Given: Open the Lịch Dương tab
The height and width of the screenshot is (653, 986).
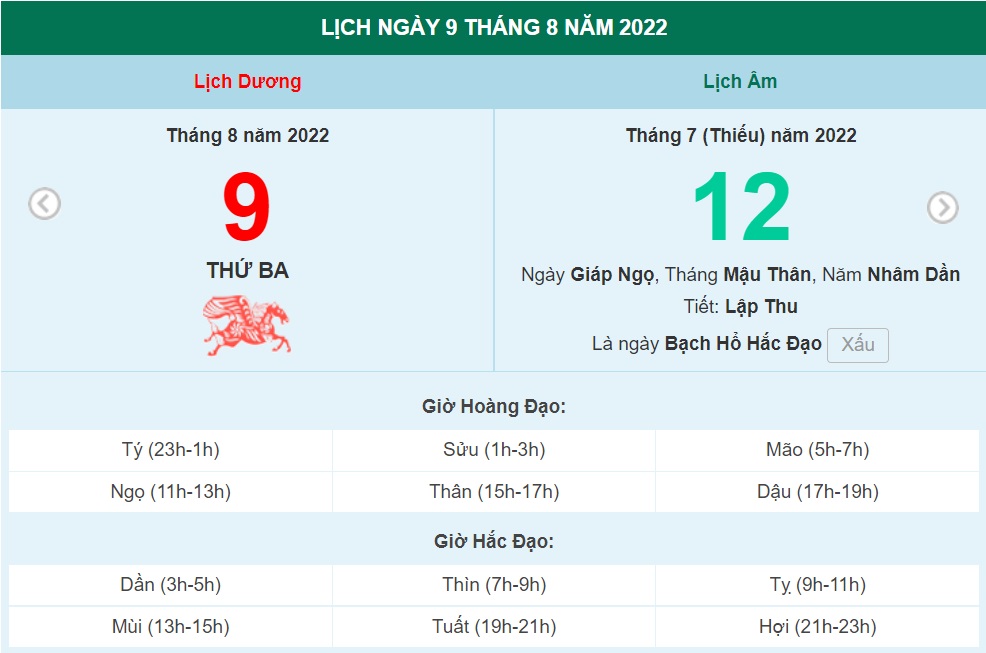Looking at the screenshot, I should pyautogui.click(x=247, y=81).
